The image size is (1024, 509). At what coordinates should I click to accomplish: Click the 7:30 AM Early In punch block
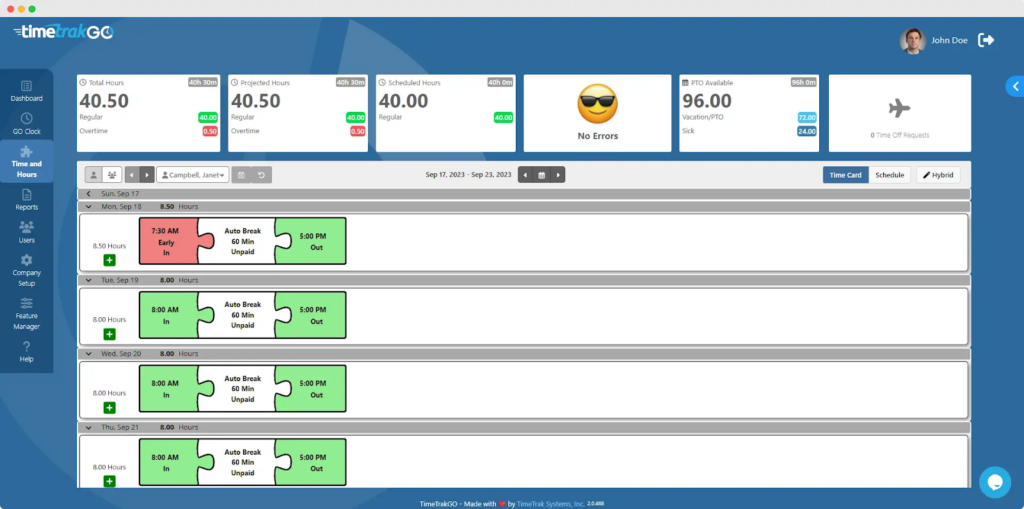(166, 241)
